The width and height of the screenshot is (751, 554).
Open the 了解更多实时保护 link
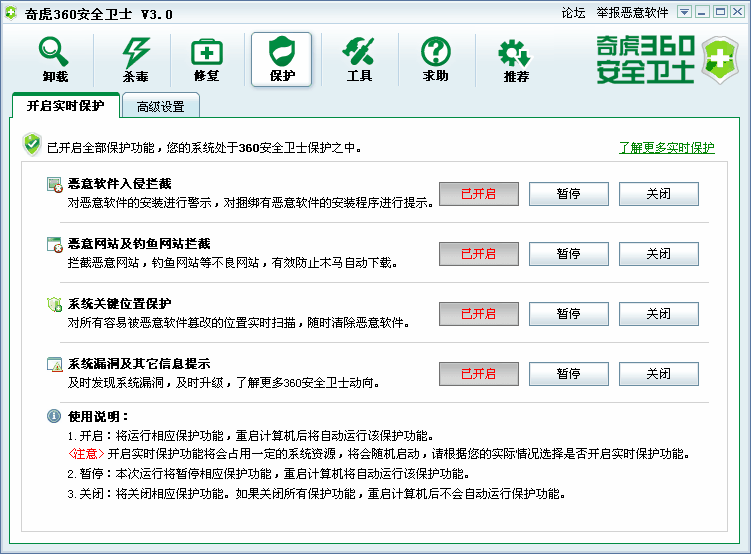coord(667,147)
